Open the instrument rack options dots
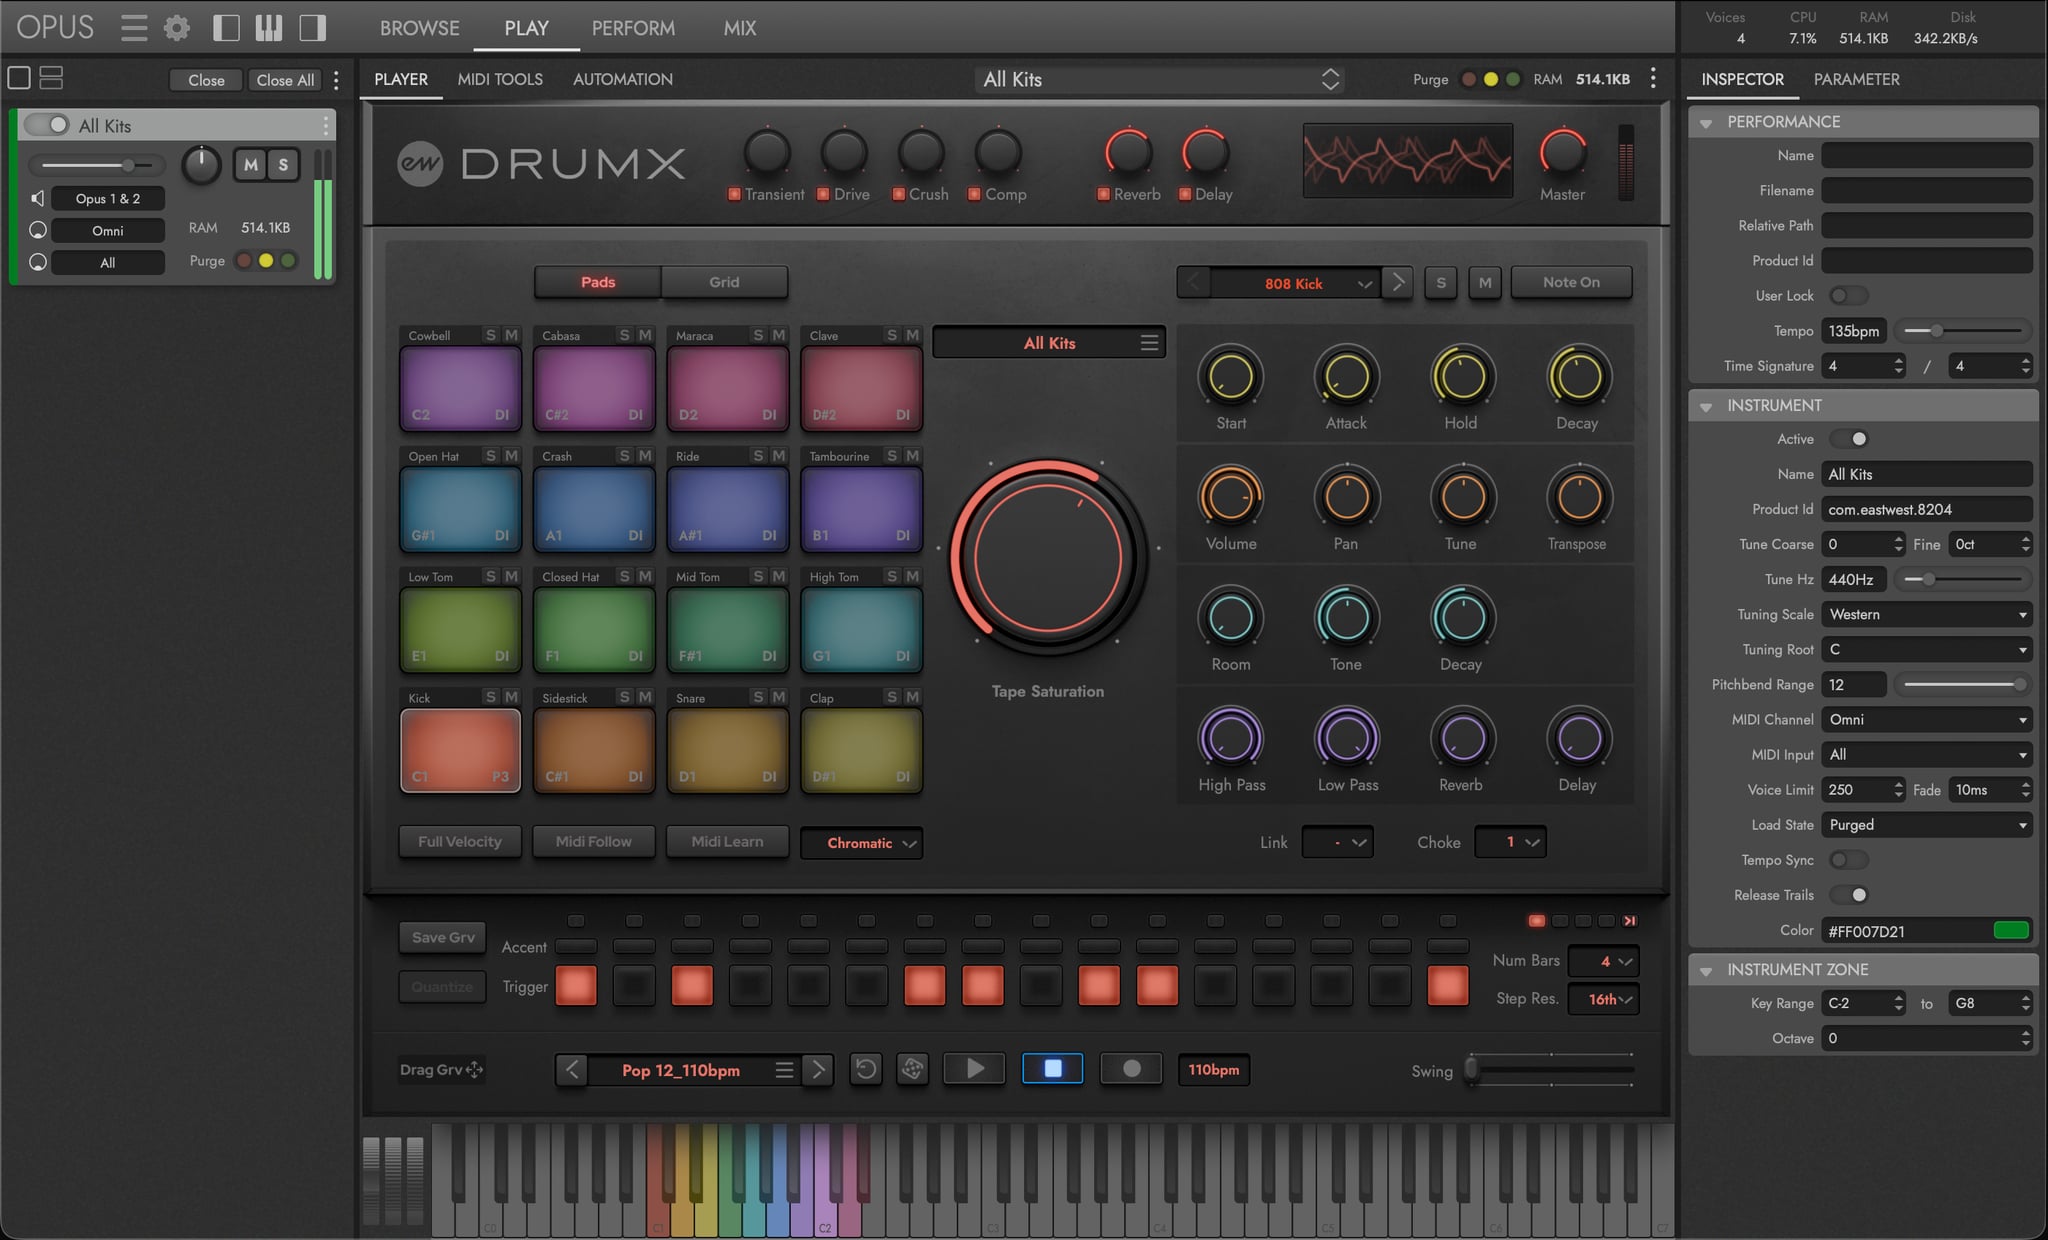The height and width of the screenshot is (1240, 2048). tap(336, 80)
